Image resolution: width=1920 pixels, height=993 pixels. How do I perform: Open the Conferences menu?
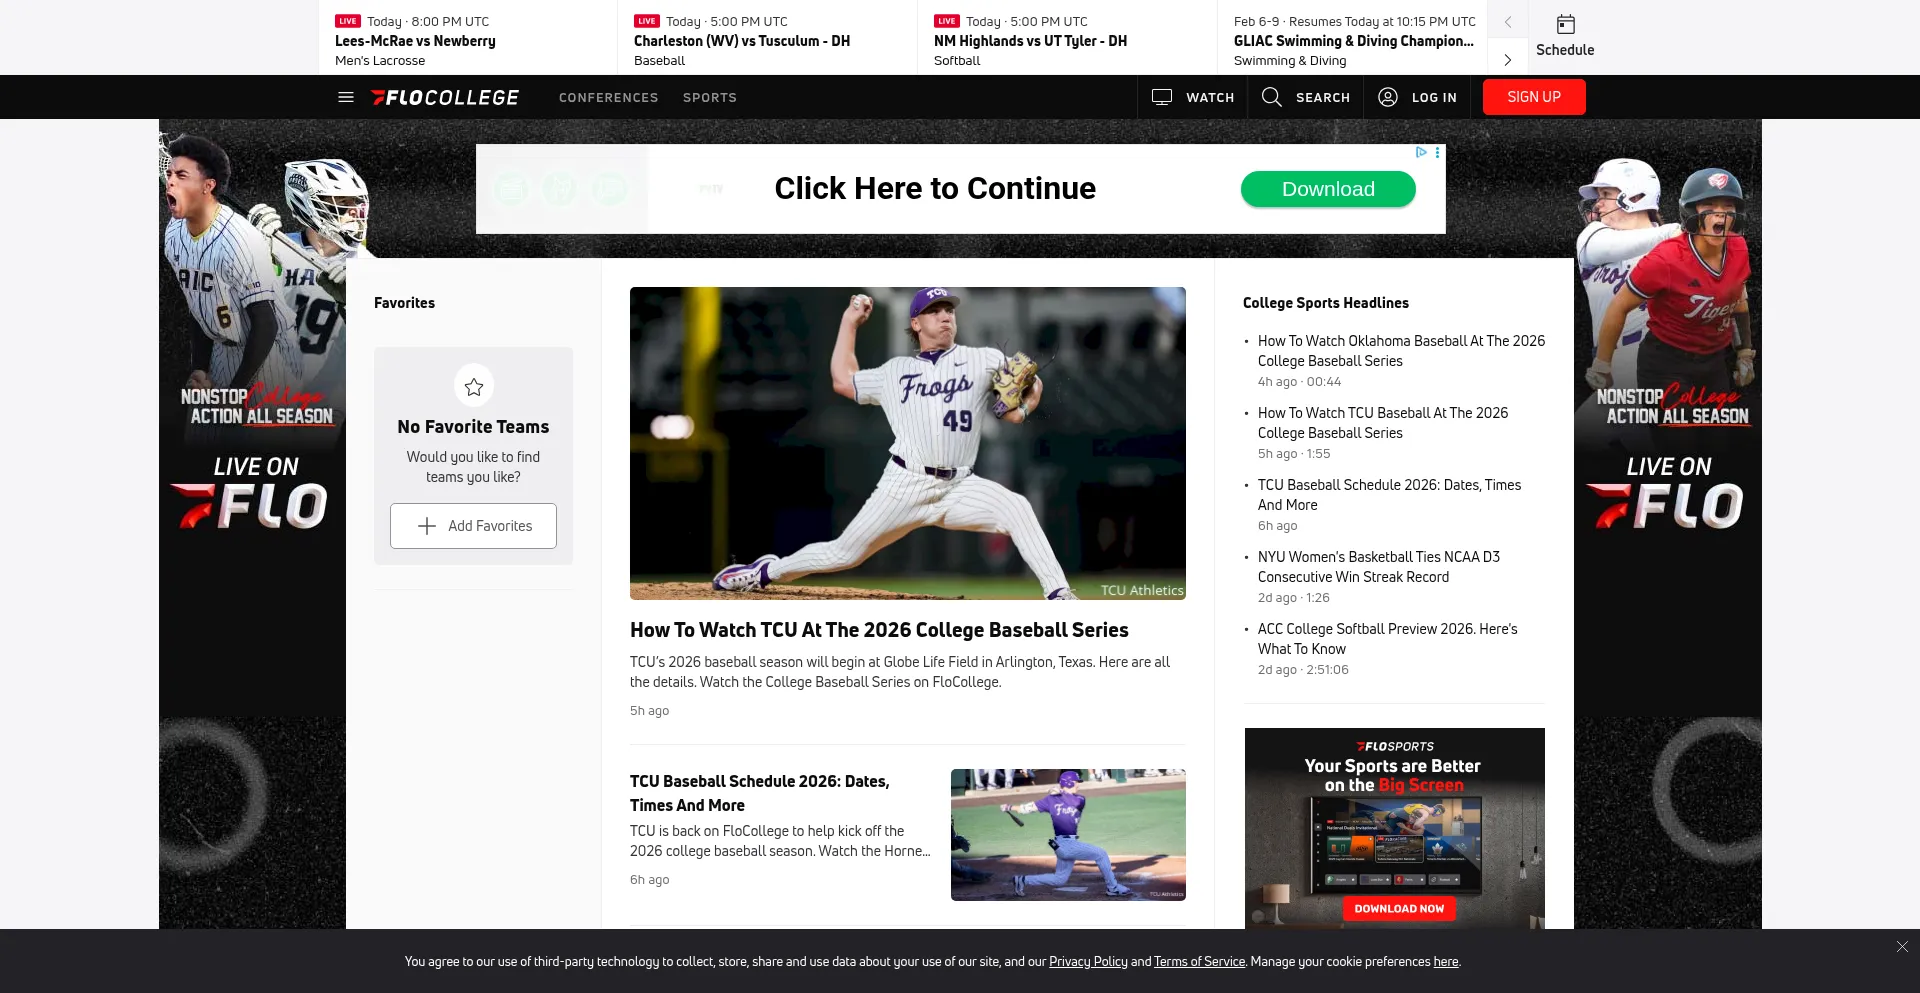pos(609,97)
